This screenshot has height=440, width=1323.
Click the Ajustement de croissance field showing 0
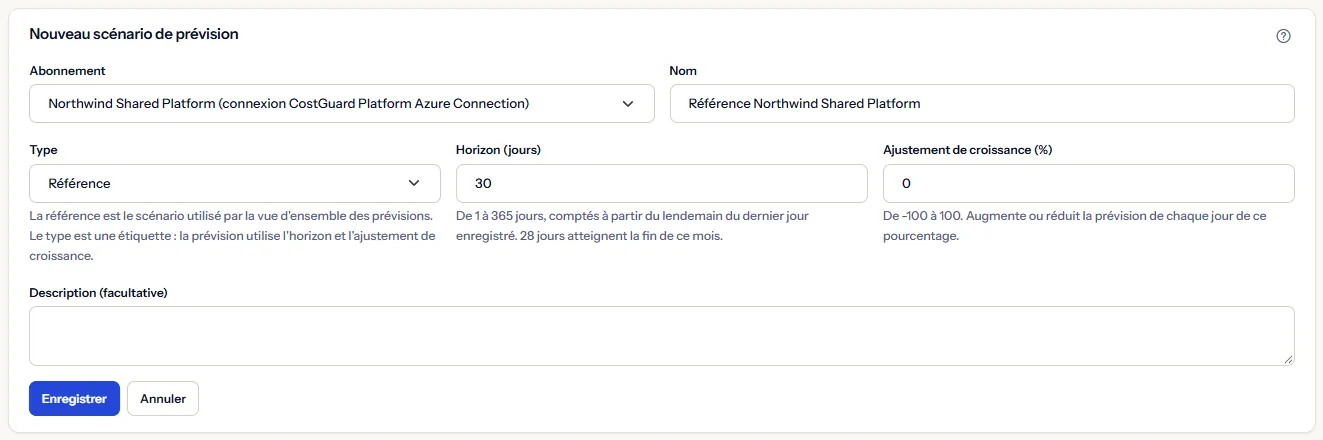tap(1089, 184)
